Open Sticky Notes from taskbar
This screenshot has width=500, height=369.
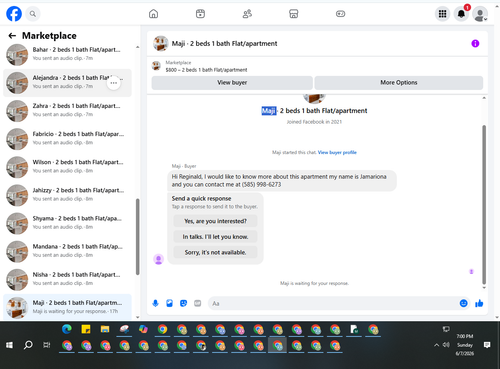86,329
